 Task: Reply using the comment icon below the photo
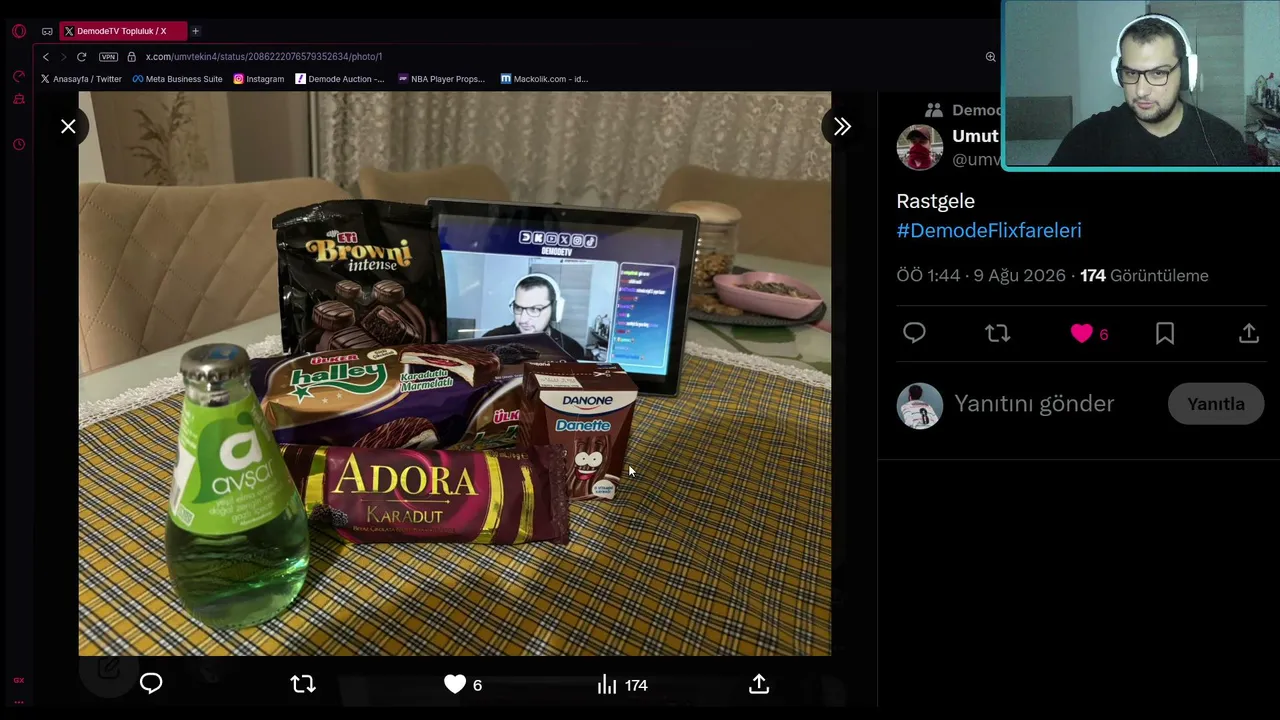151,684
